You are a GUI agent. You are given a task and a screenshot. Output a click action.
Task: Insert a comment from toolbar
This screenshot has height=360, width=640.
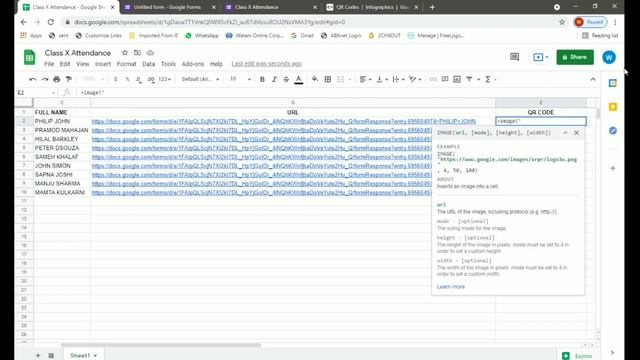[x=445, y=79]
